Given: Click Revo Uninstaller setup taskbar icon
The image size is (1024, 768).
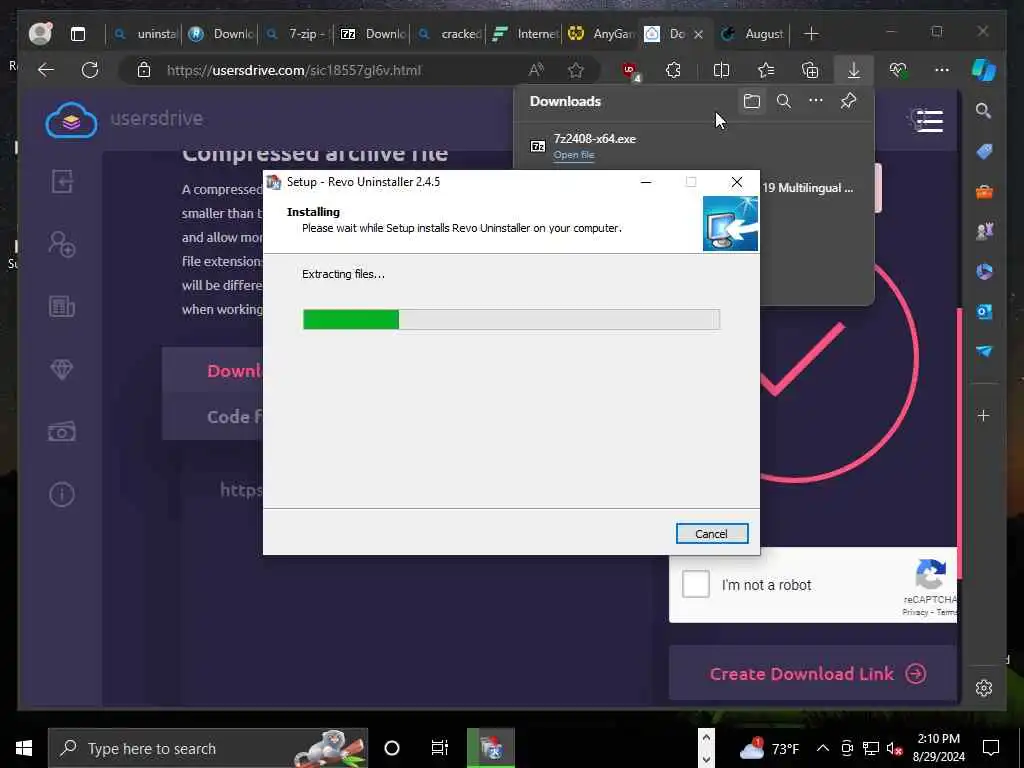Looking at the screenshot, I should [x=491, y=748].
